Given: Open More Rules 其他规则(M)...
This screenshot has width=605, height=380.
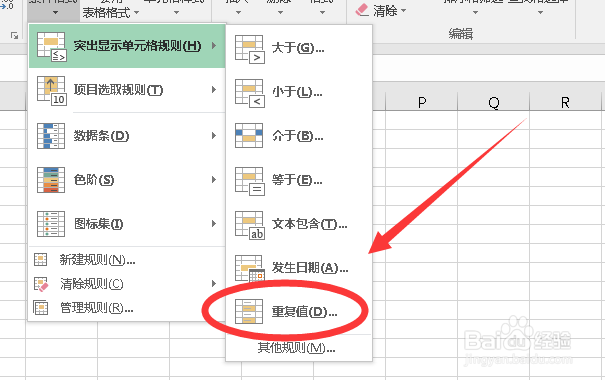Looking at the screenshot, I should pos(296,348).
